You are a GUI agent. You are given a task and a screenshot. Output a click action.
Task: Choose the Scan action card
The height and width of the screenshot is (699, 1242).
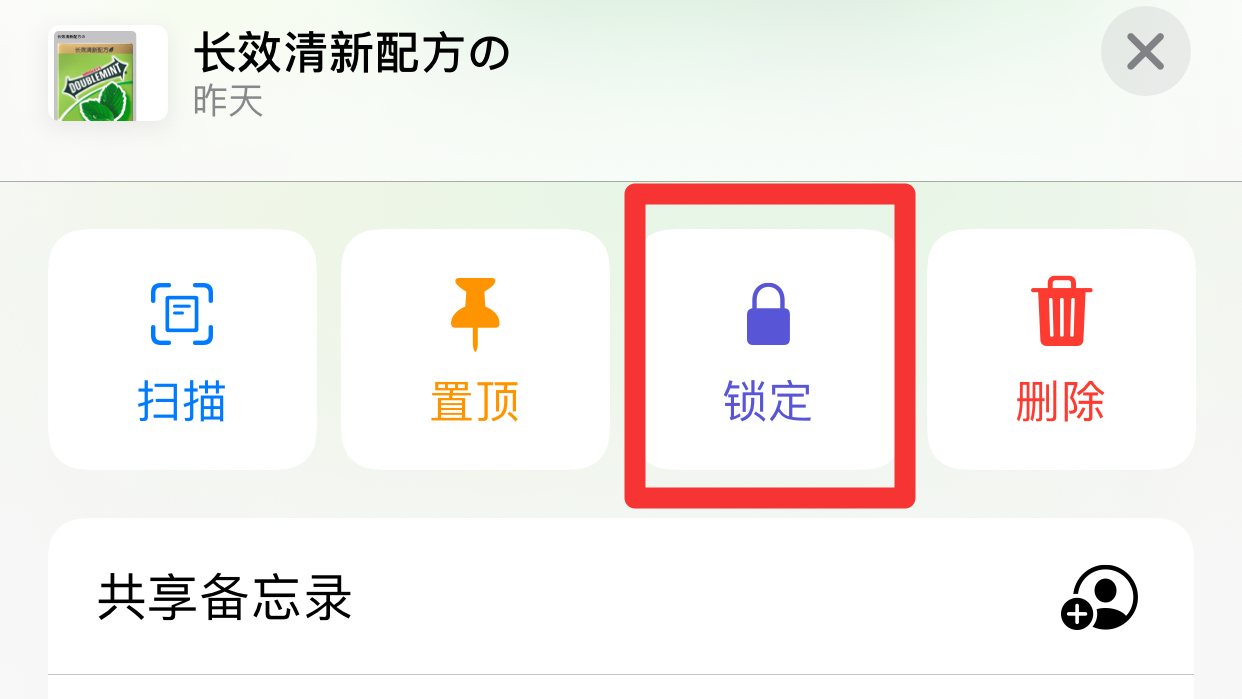click(x=182, y=349)
